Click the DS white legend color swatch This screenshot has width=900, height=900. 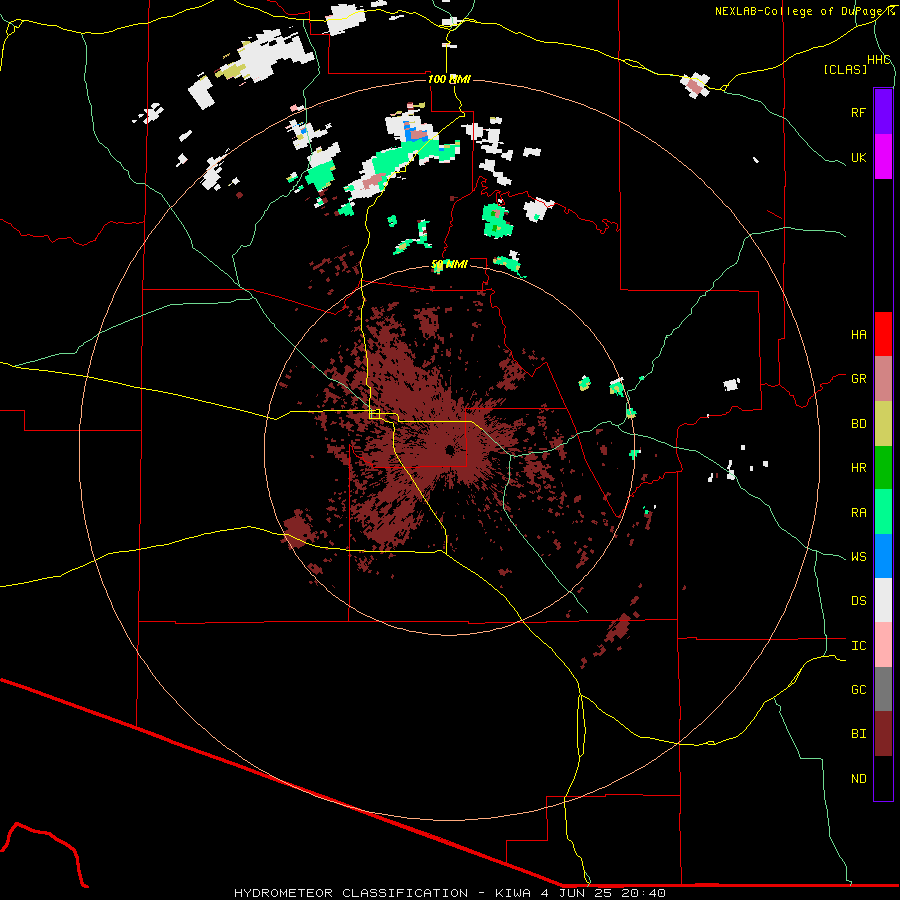click(x=883, y=600)
